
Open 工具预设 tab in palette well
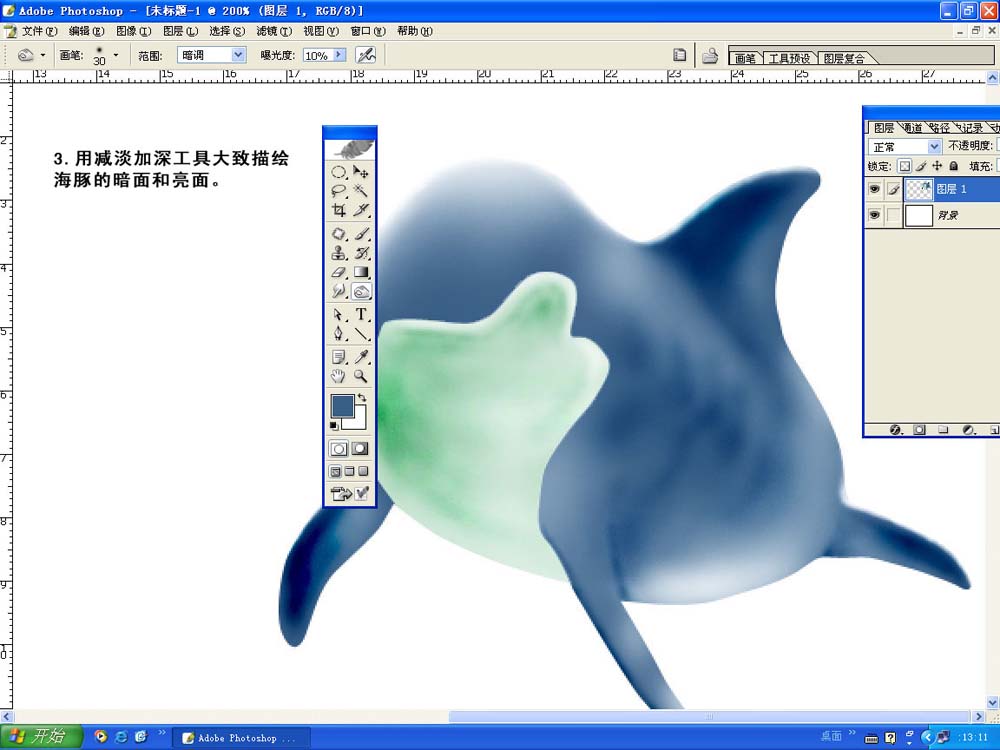click(x=789, y=58)
